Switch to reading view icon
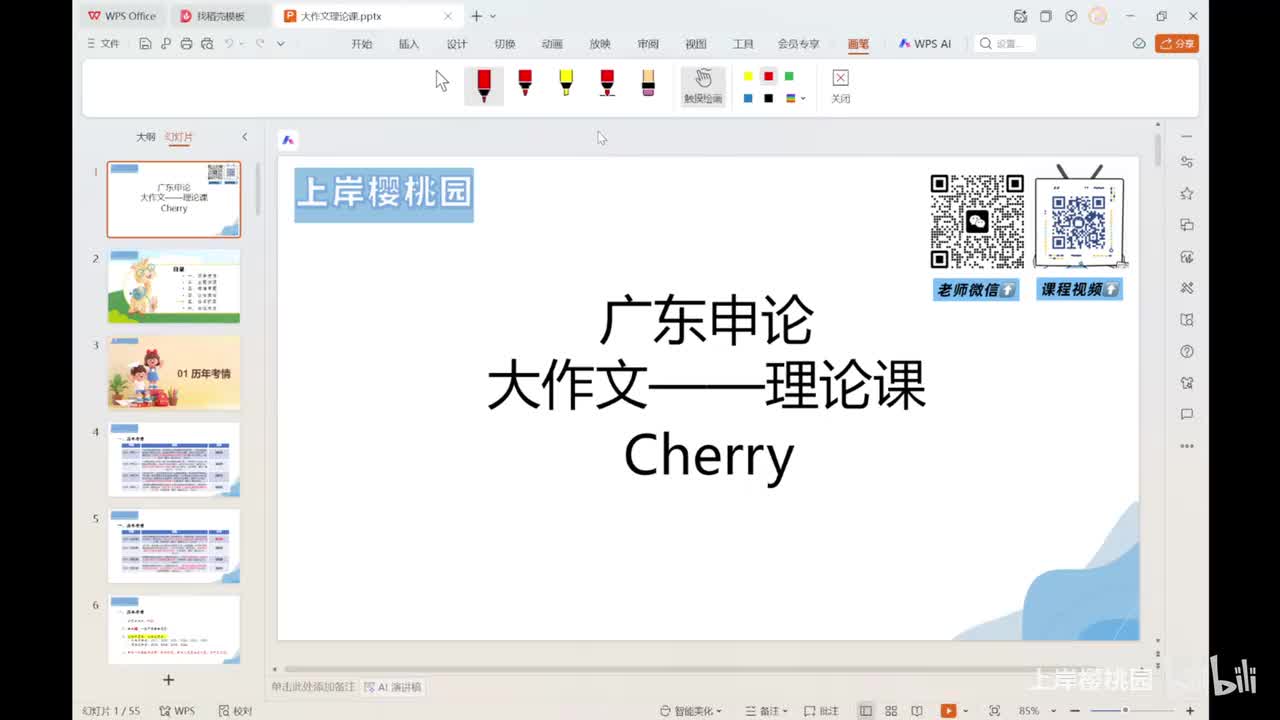This screenshot has height=720, width=1280. 917,711
